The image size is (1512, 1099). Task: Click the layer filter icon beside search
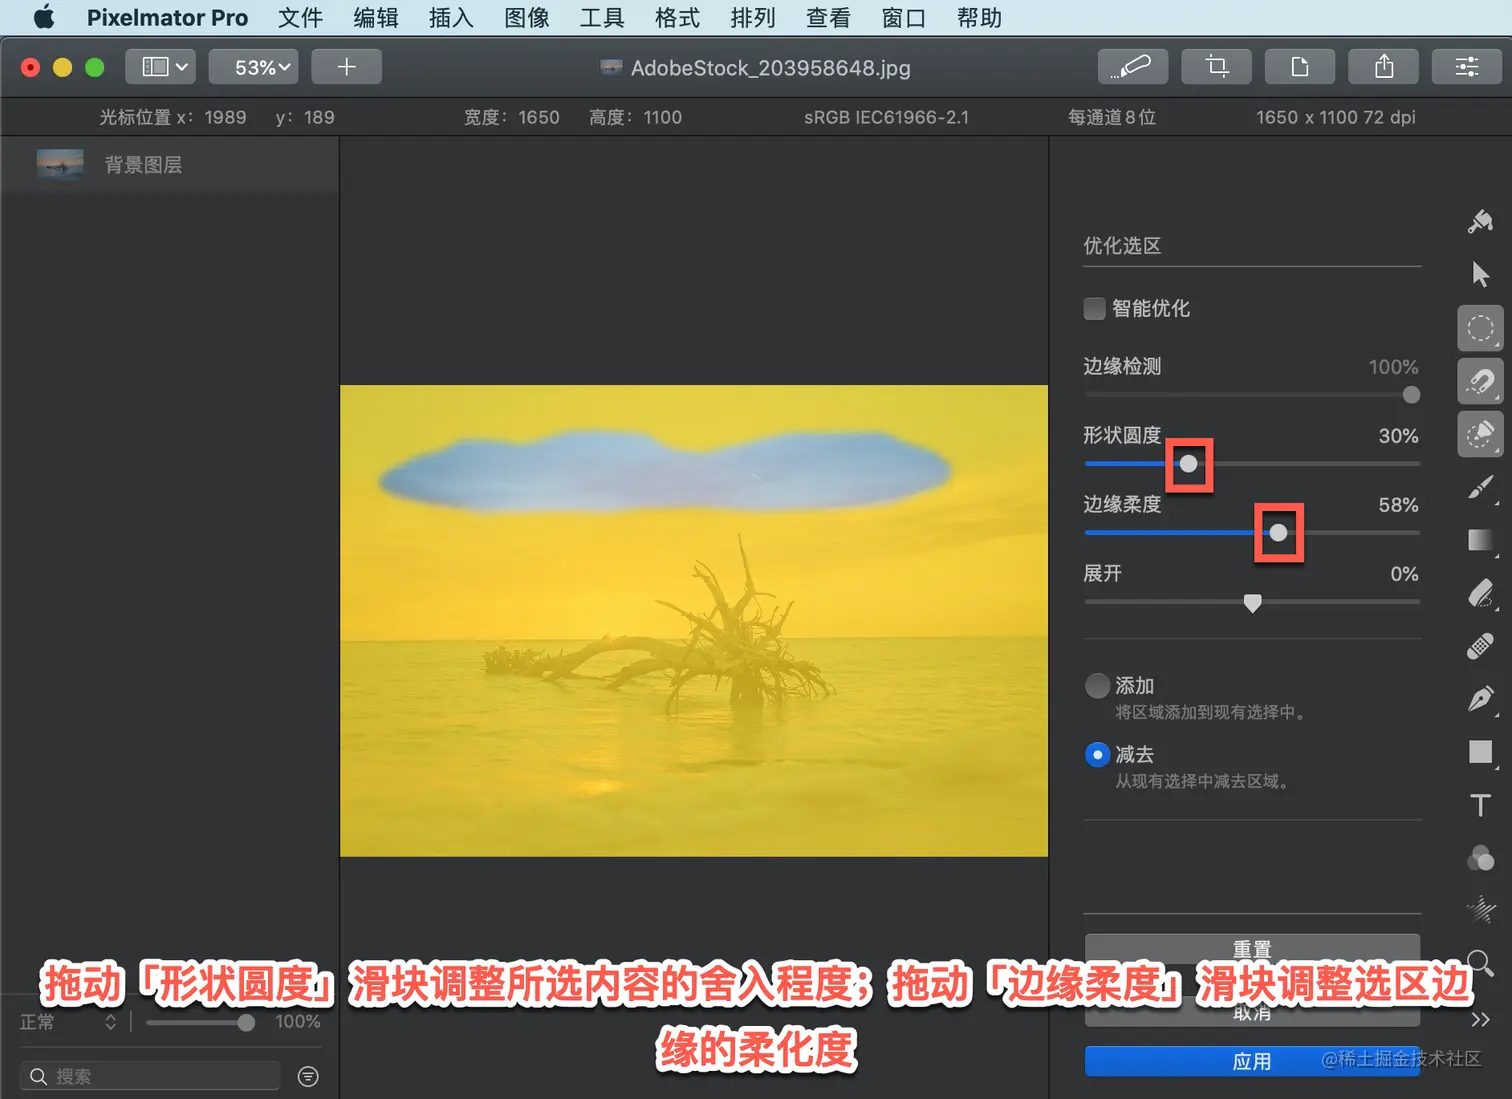(308, 1076)
